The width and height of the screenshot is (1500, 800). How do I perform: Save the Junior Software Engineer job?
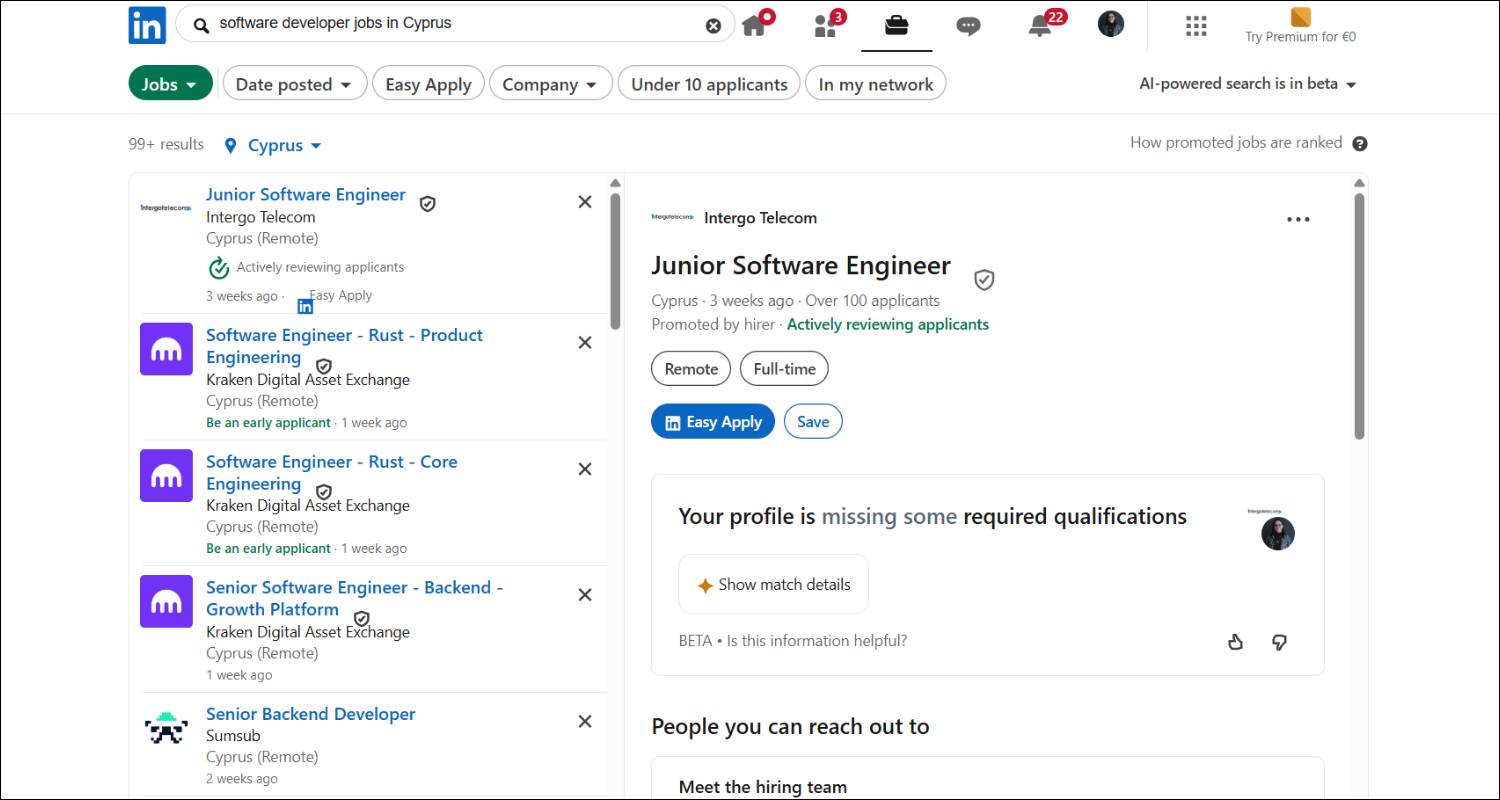pyautogui.click(x=812, y=421)
